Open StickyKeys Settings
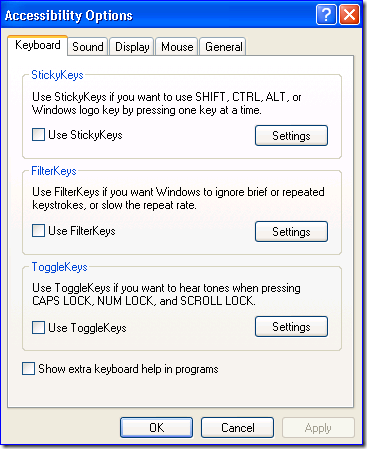 pyautogui.click(x=291, y=135)
